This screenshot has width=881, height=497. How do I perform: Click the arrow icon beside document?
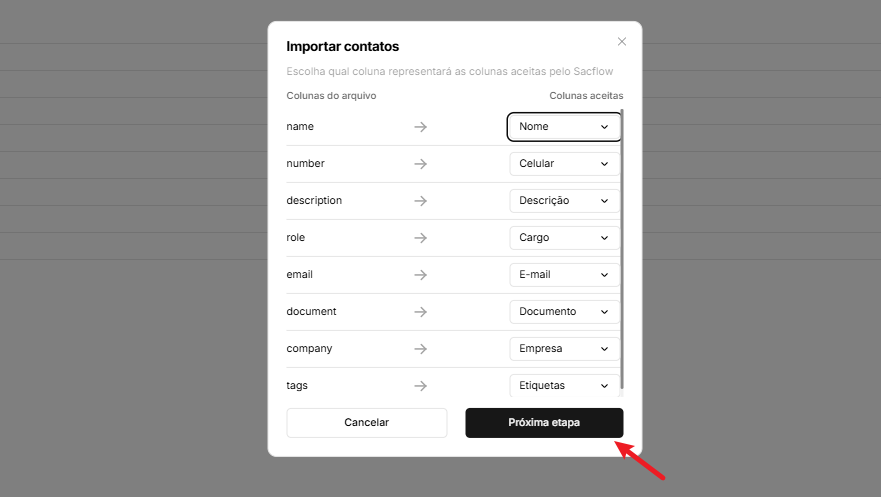click(x=421, y=311)
